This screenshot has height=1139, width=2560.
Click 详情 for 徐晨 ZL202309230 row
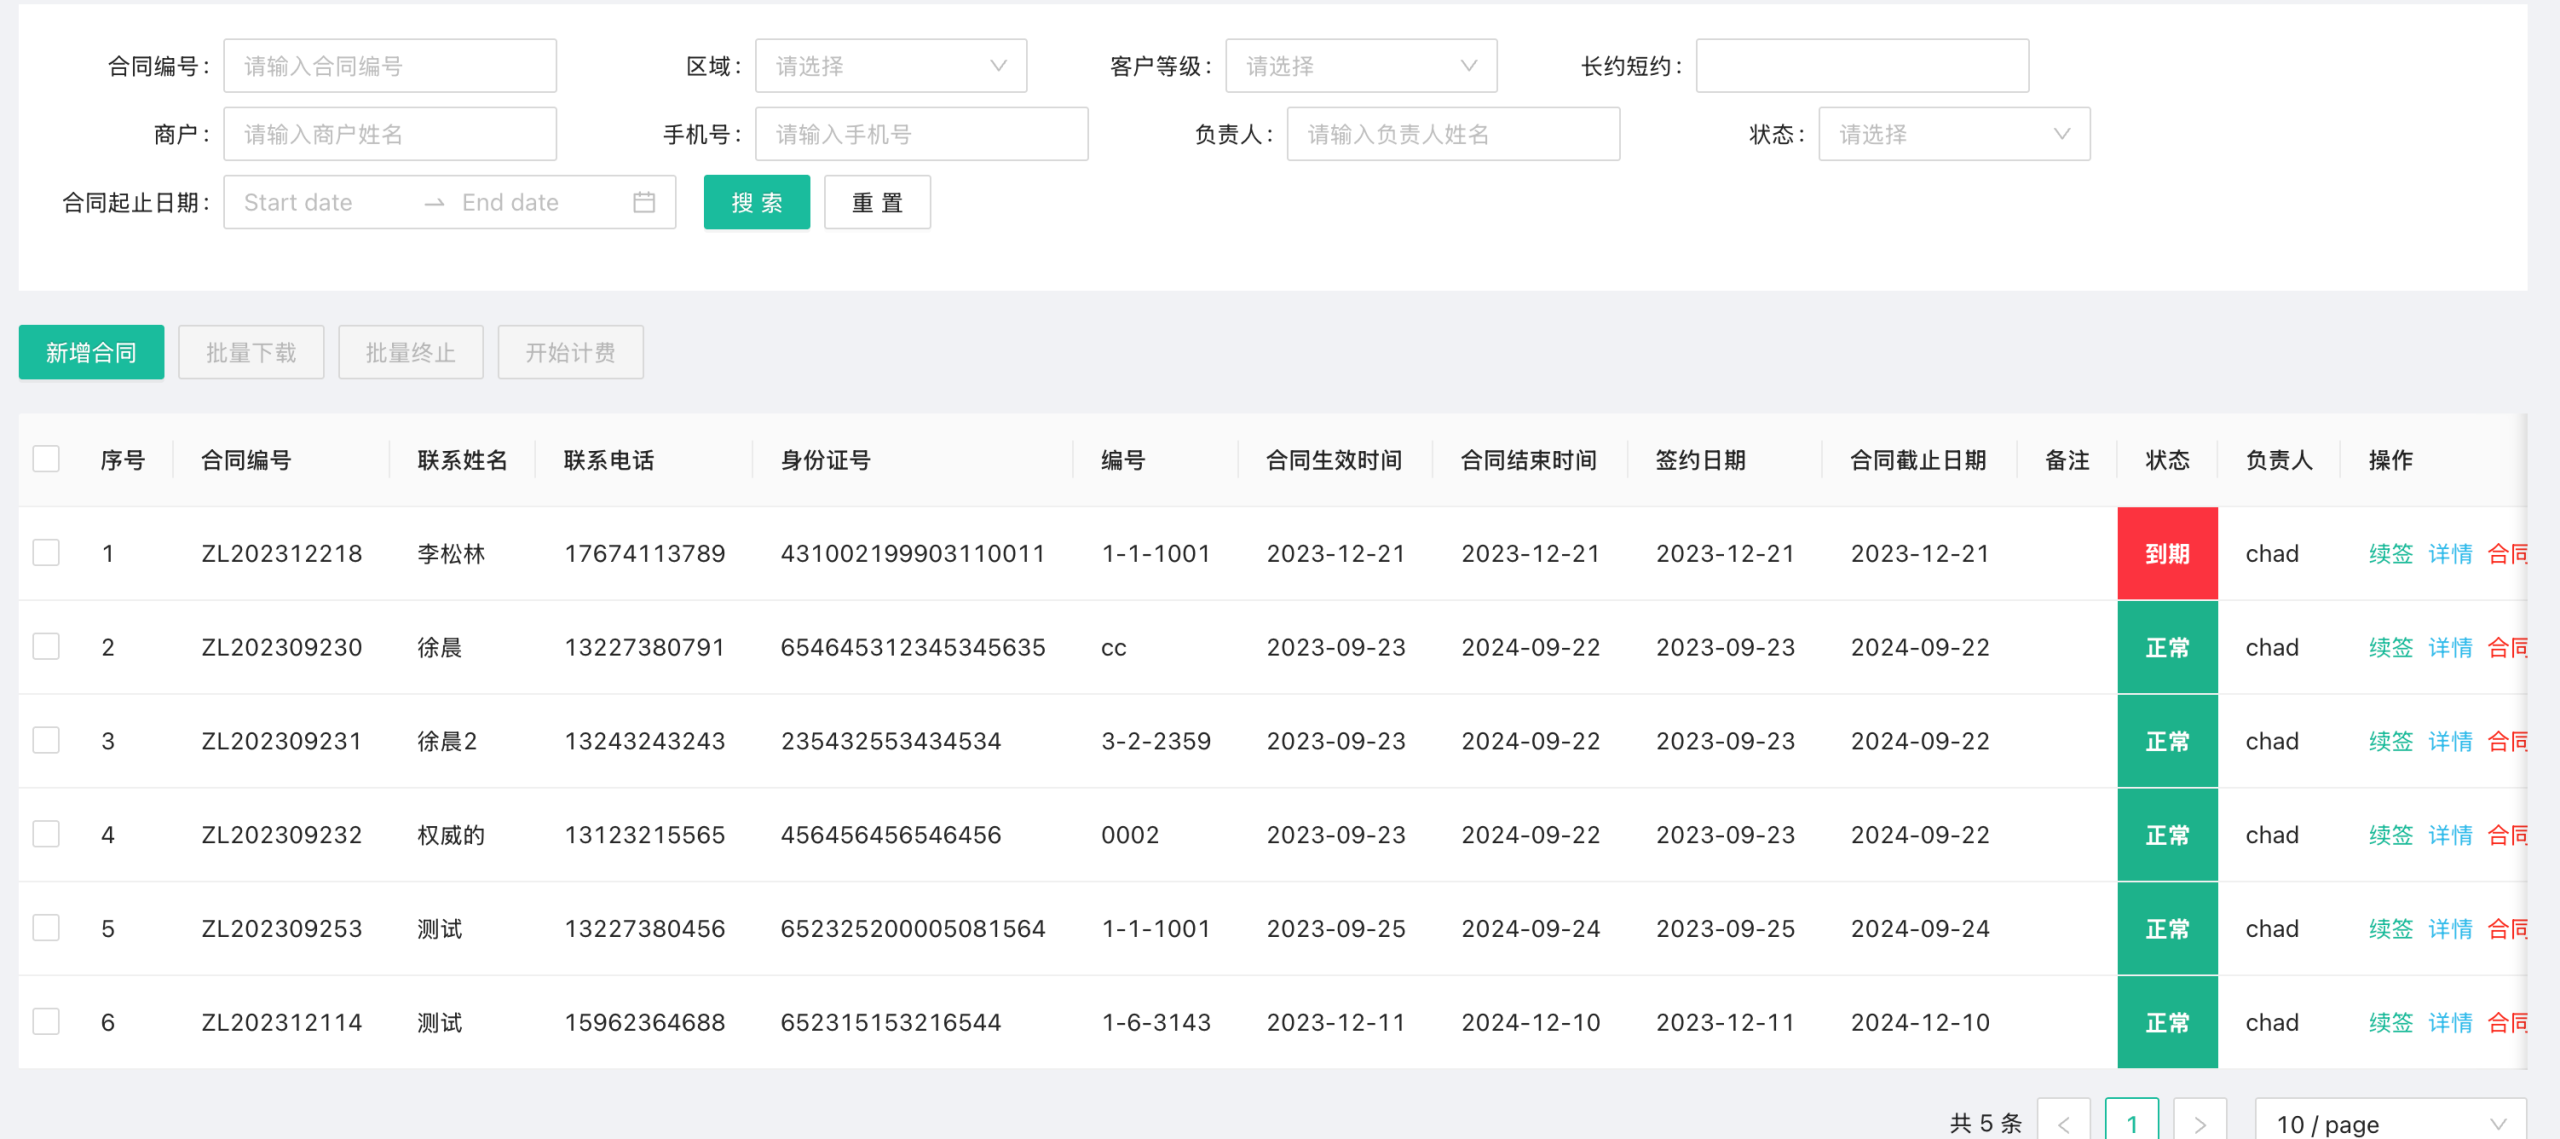click(2450, 647)
